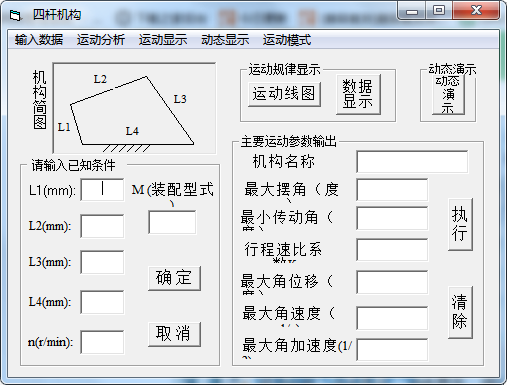This screenshot has width=507, height=385.
Task: Click the 运动规律显示 group title
Action: click(284, 70)
